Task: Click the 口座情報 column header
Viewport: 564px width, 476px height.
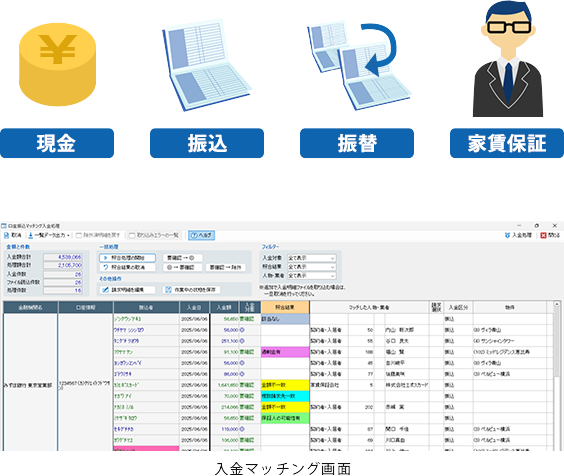Action: [86, 308]
